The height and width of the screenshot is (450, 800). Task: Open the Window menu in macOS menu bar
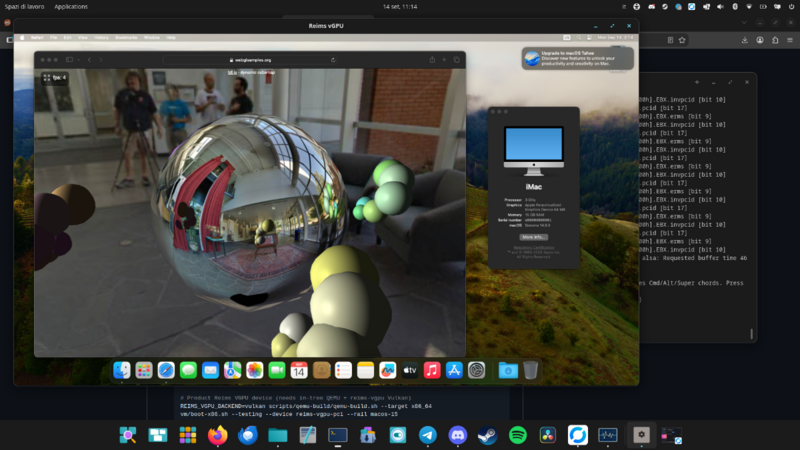152,38
